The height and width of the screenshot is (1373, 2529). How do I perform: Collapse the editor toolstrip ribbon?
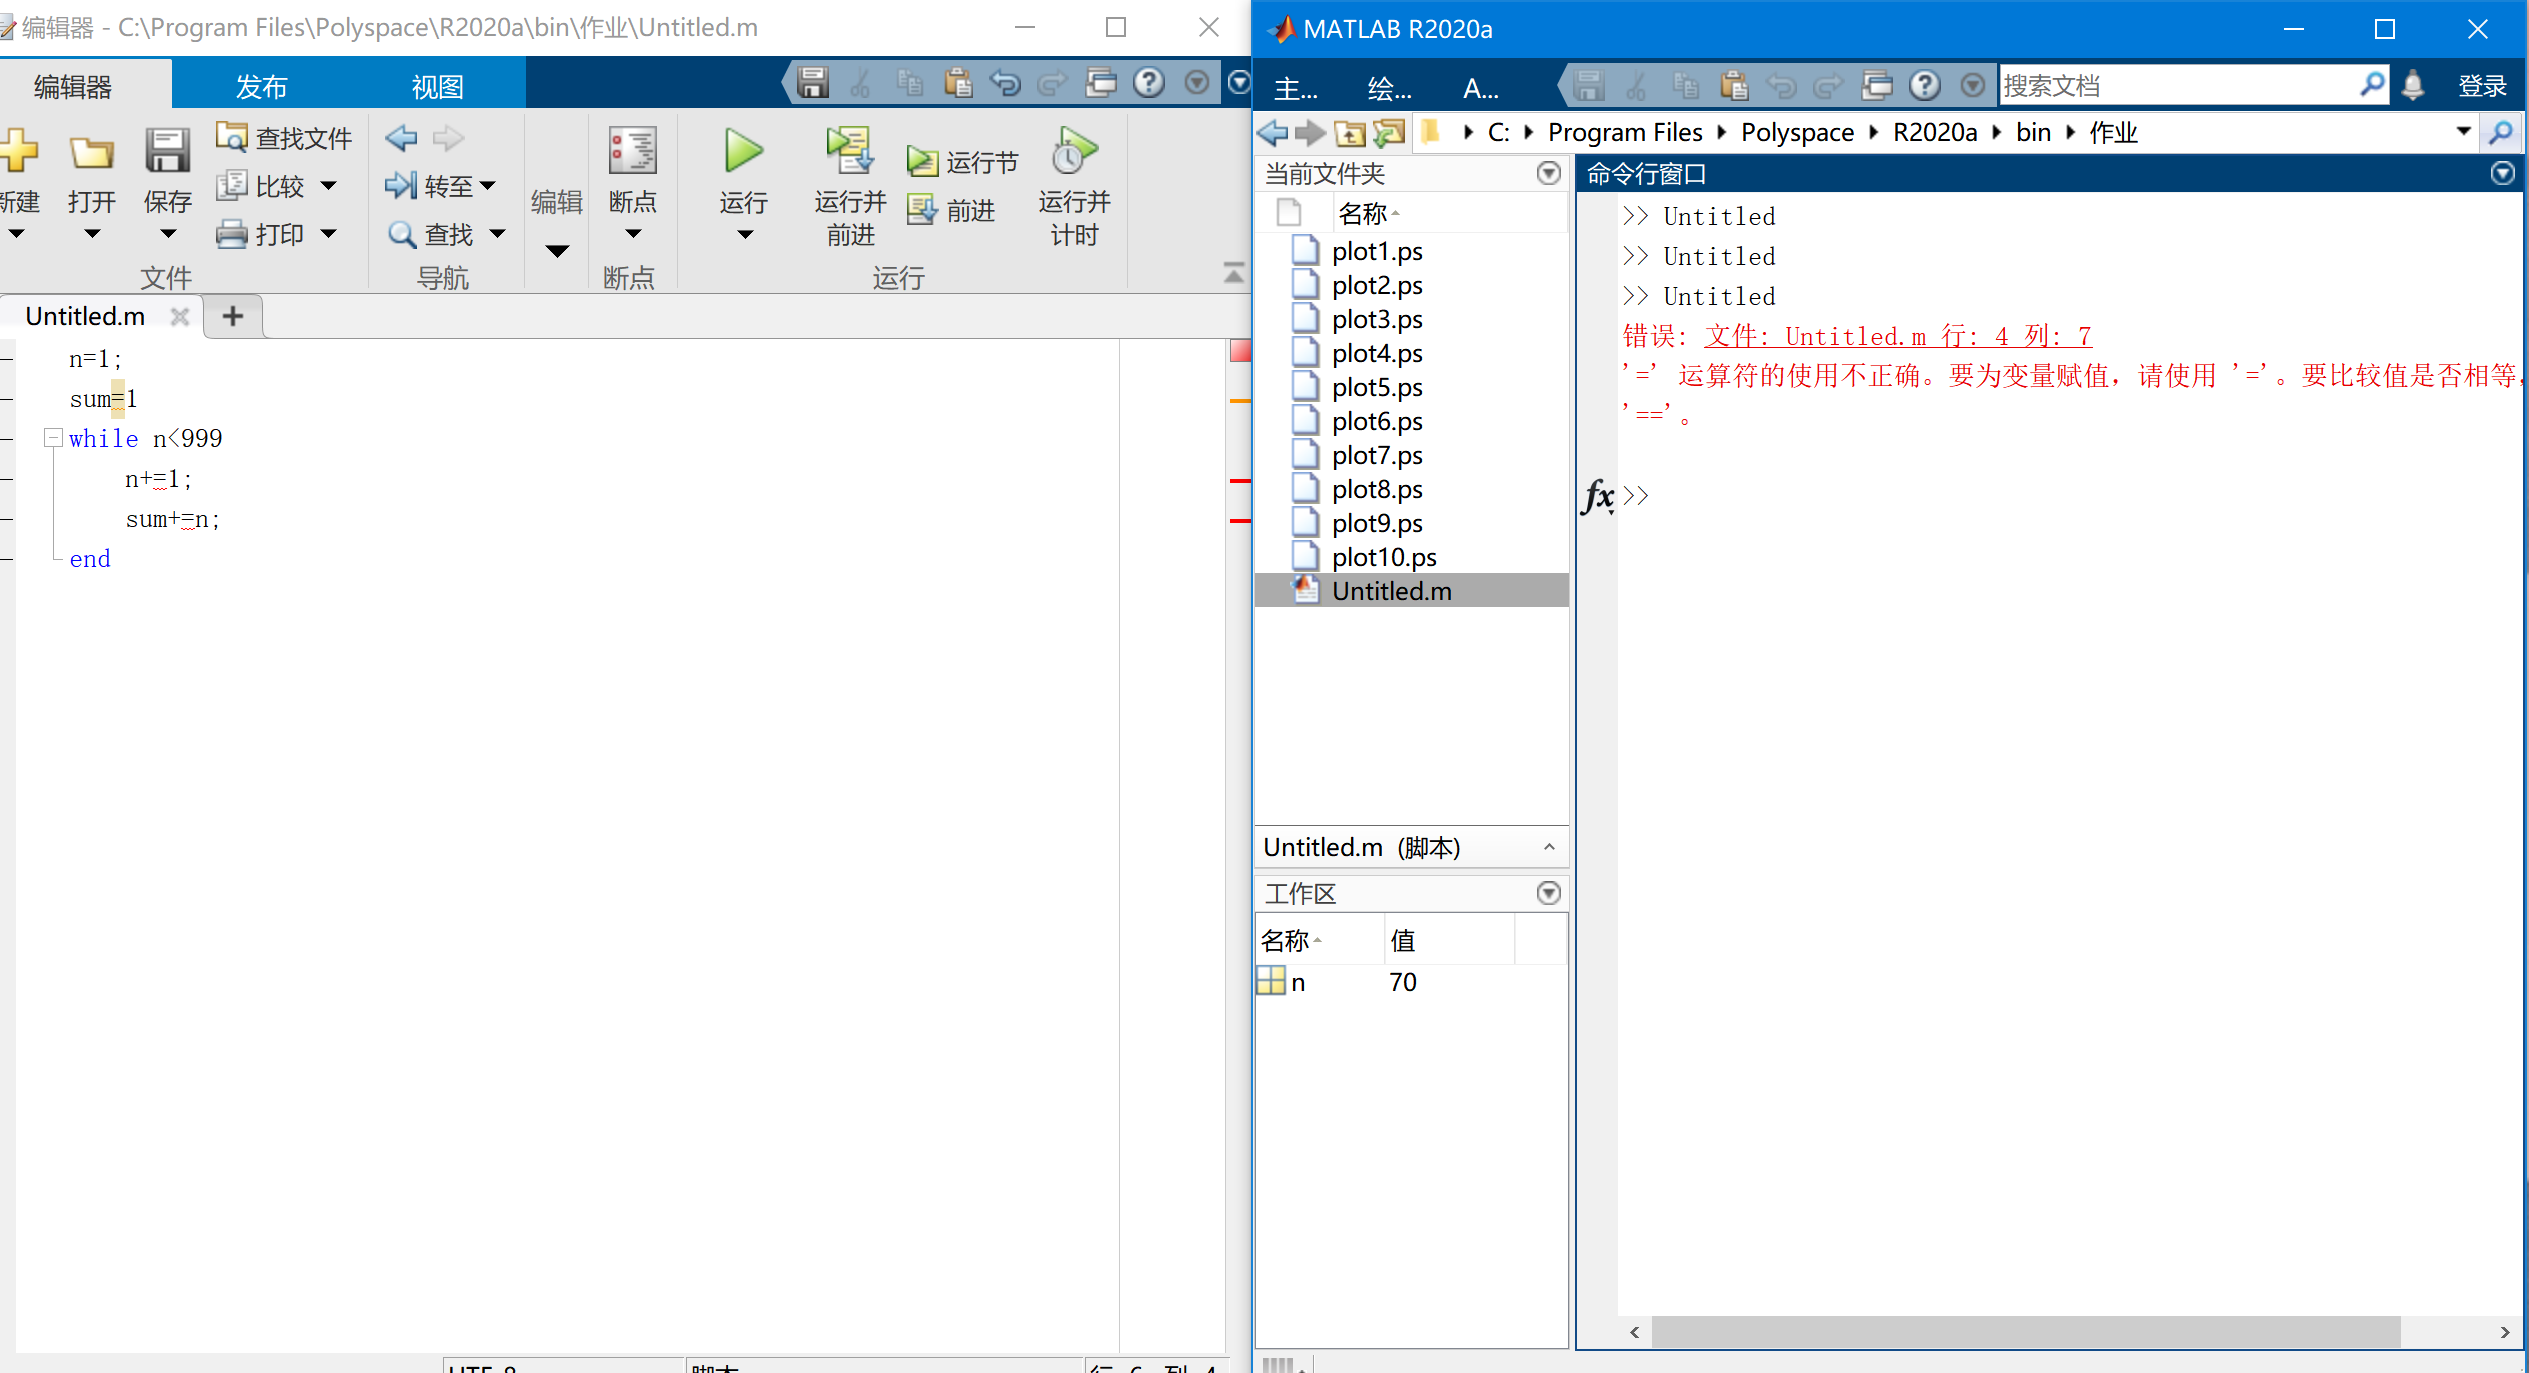[1234, 273]
